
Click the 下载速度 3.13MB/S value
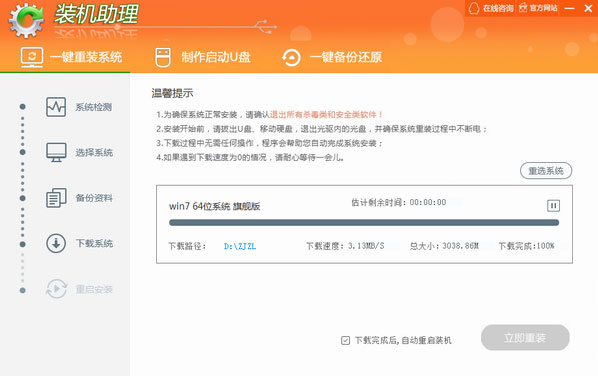tap(366, 246)
